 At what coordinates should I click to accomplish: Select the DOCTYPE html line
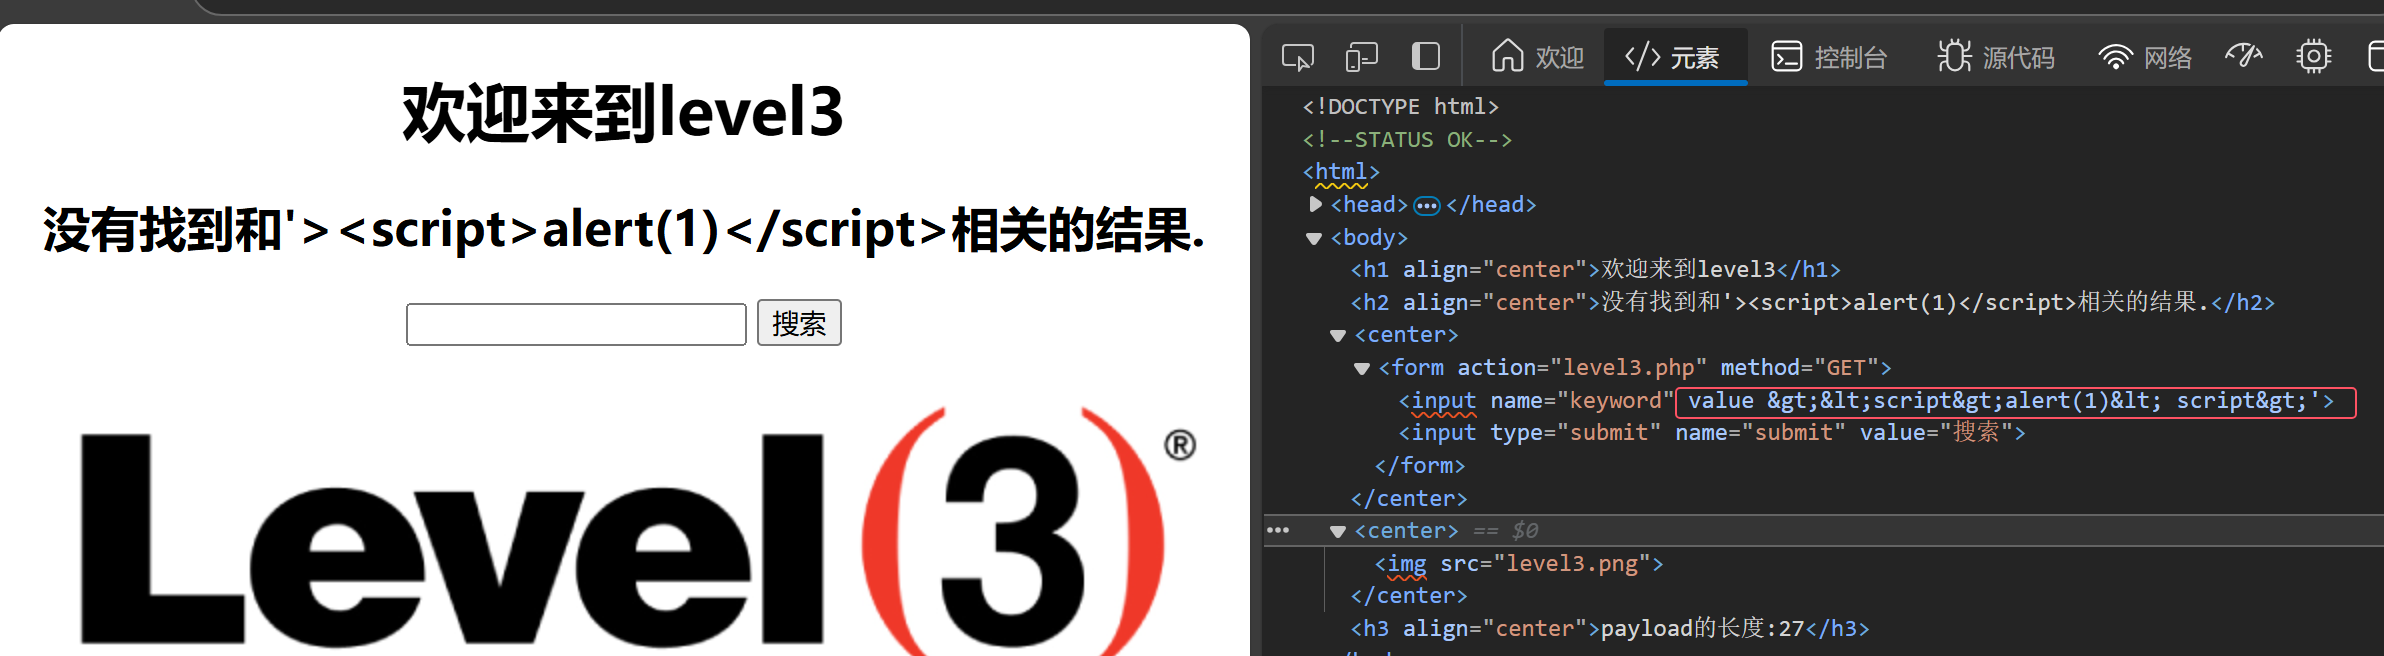pos(1400,106)
